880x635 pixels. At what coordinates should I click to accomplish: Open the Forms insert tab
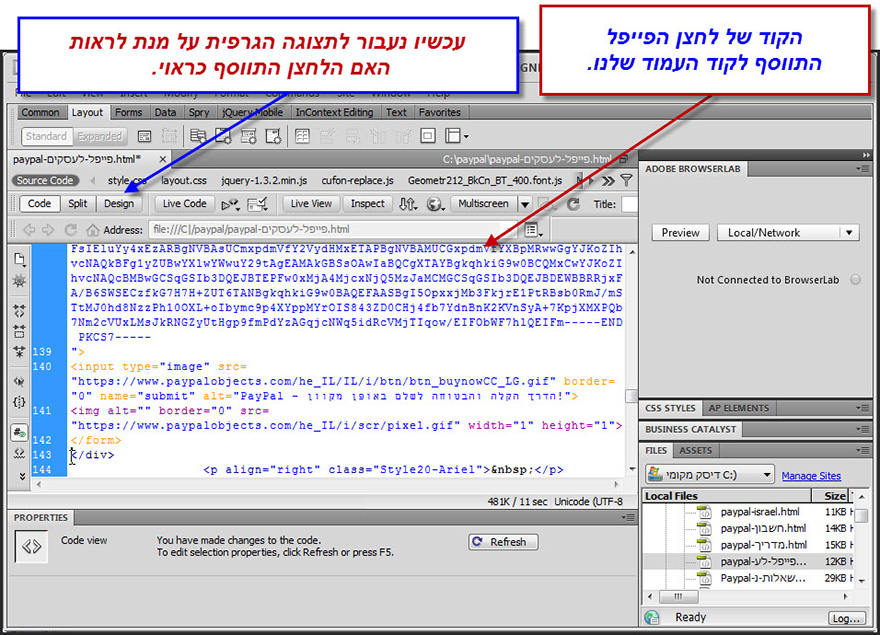(x=129, y=112)
